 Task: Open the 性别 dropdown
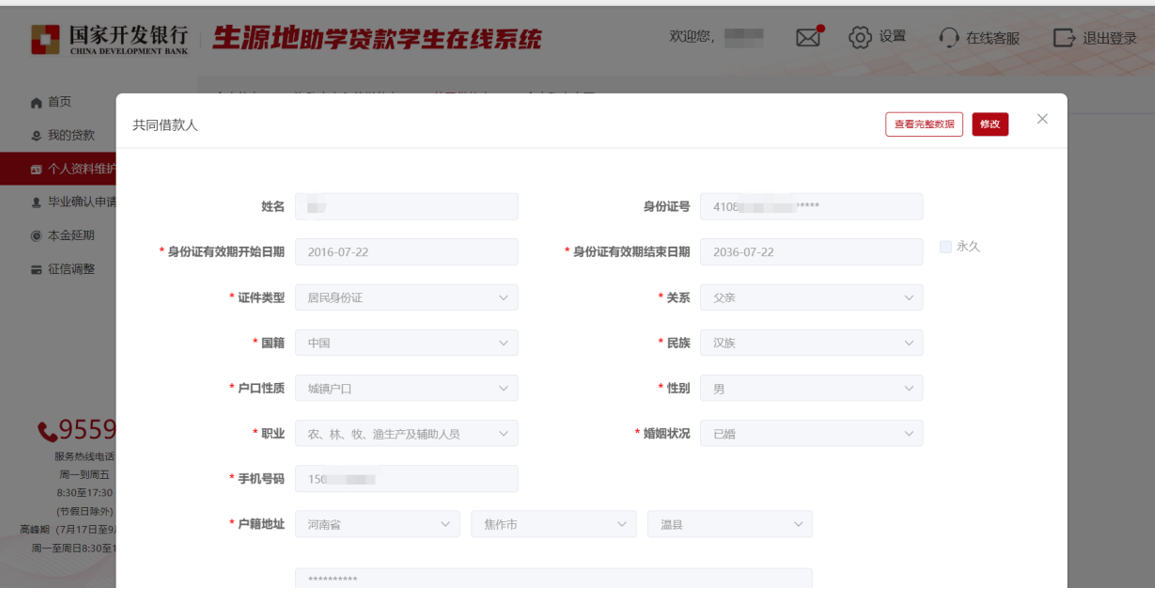[x=811, y=388]
